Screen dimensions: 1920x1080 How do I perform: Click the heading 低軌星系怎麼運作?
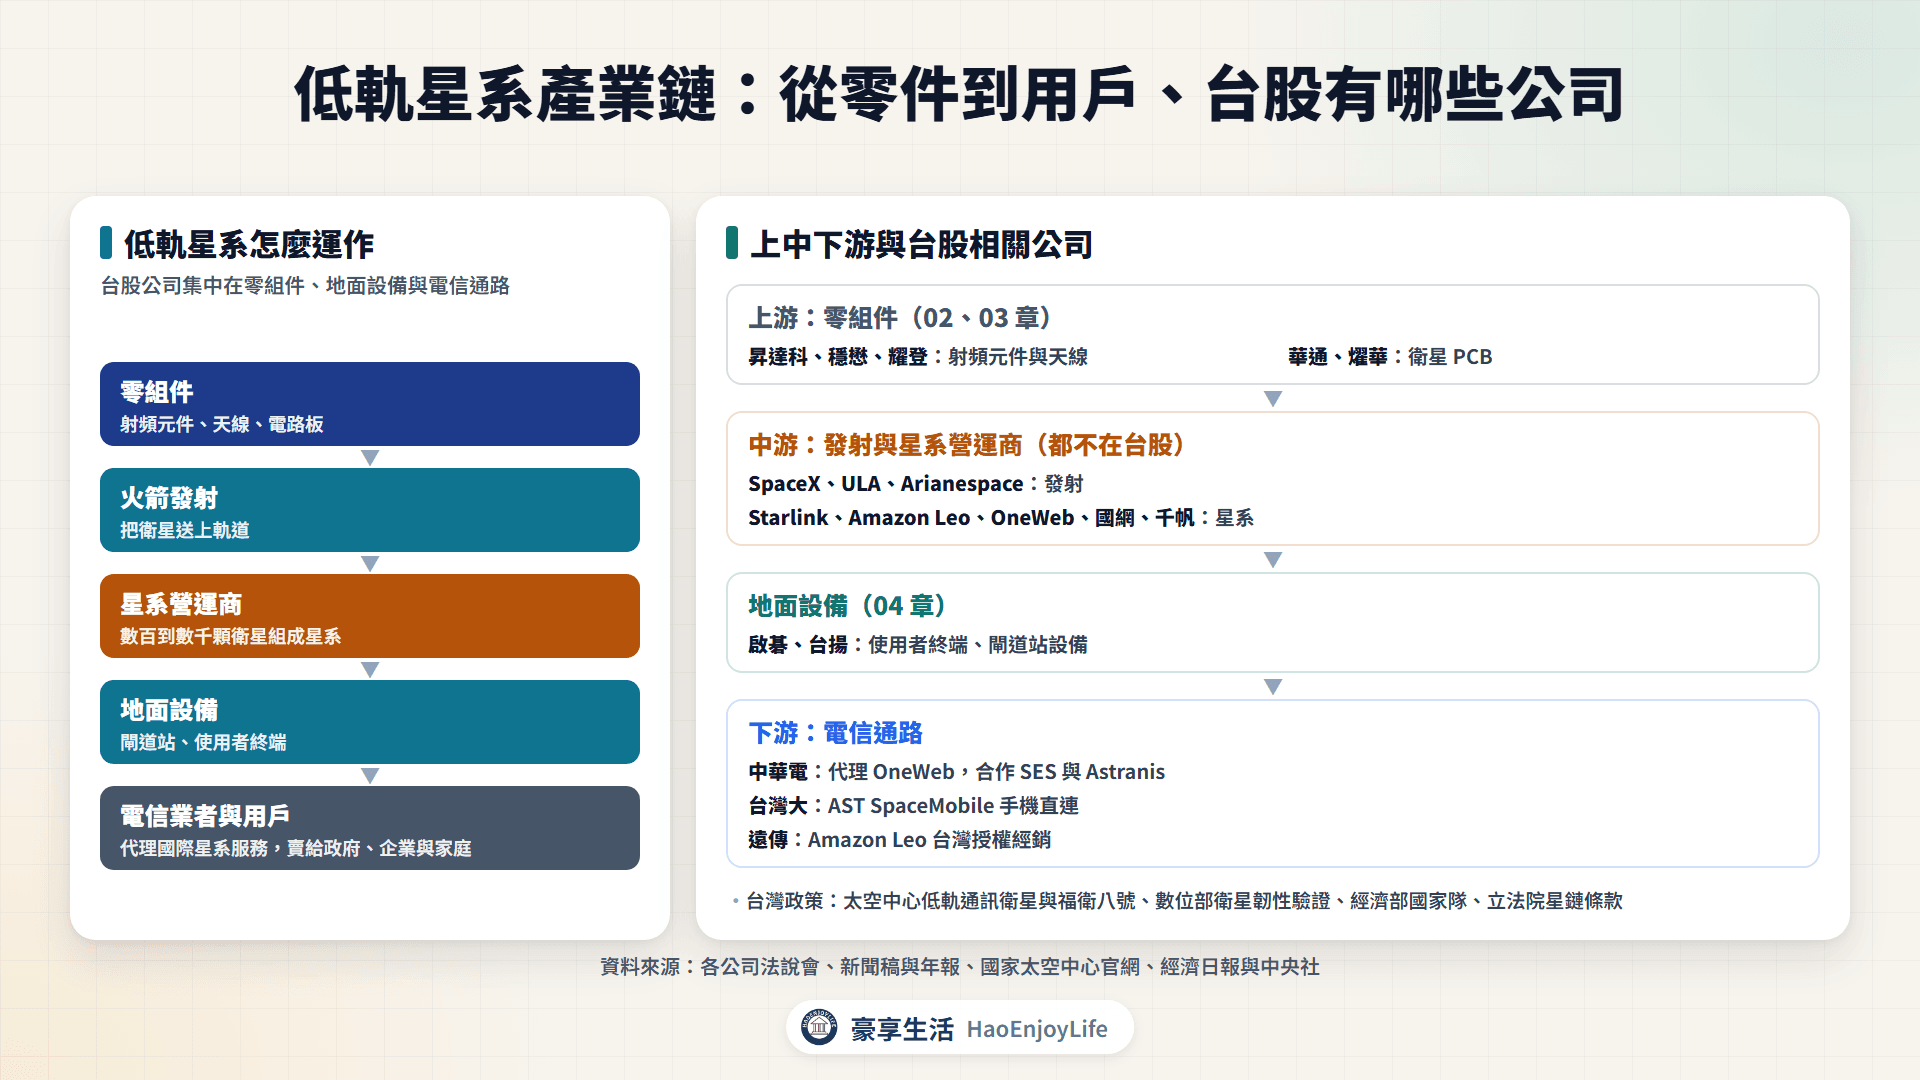point(249,244)
